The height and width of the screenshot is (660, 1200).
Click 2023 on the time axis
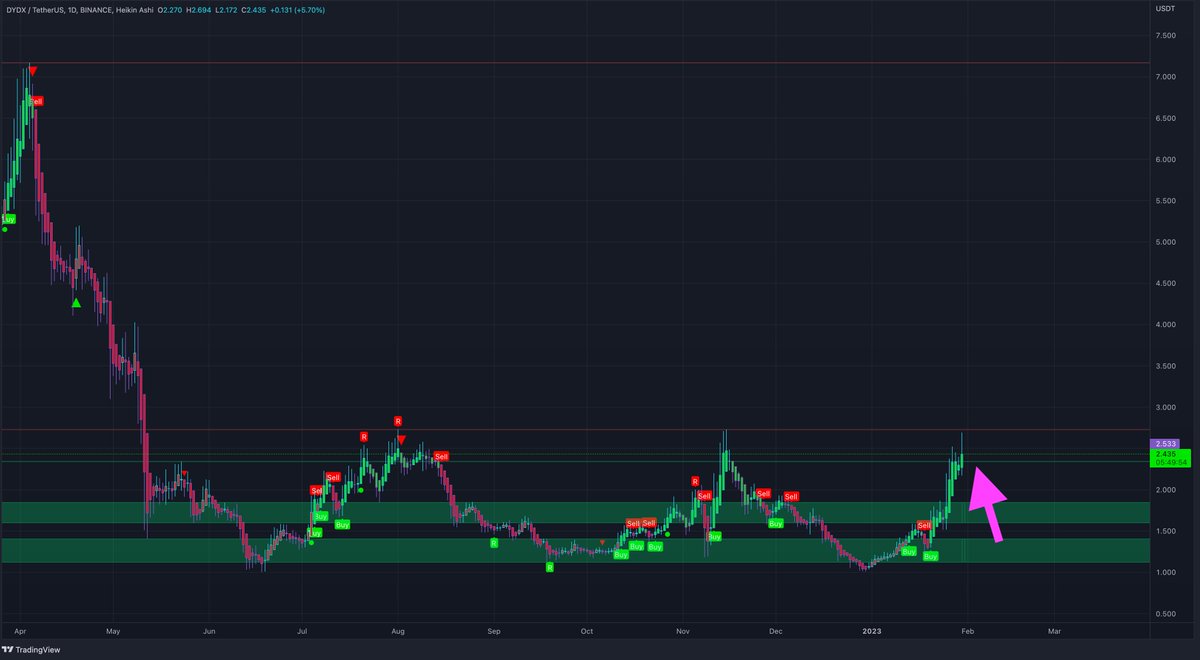click(x=872, y=632)
